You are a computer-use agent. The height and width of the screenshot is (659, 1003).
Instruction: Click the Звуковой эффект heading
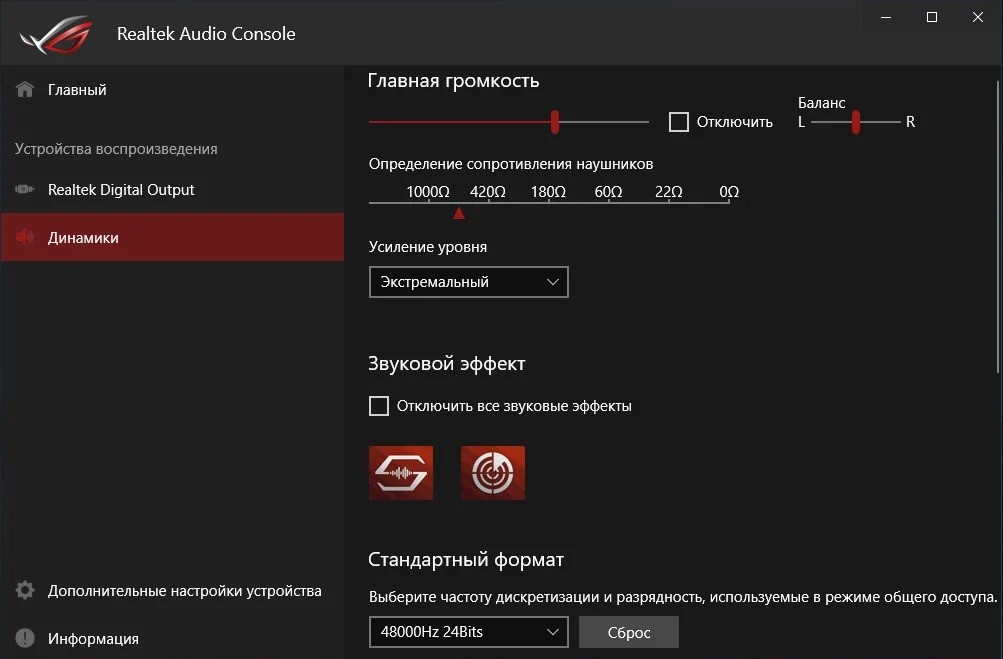pos(446,363)
